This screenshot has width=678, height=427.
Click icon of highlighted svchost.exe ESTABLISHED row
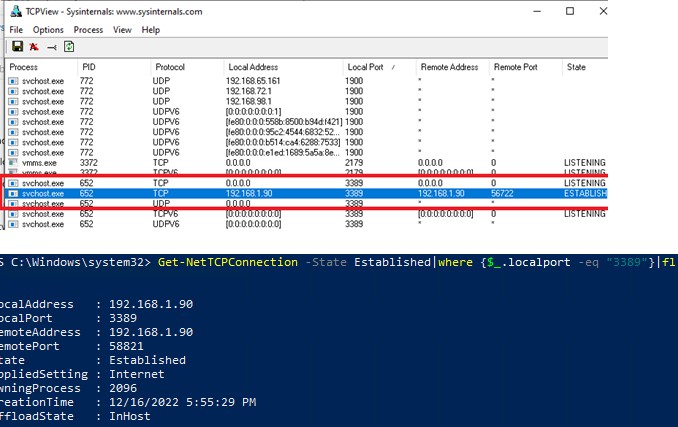(13, 193)
